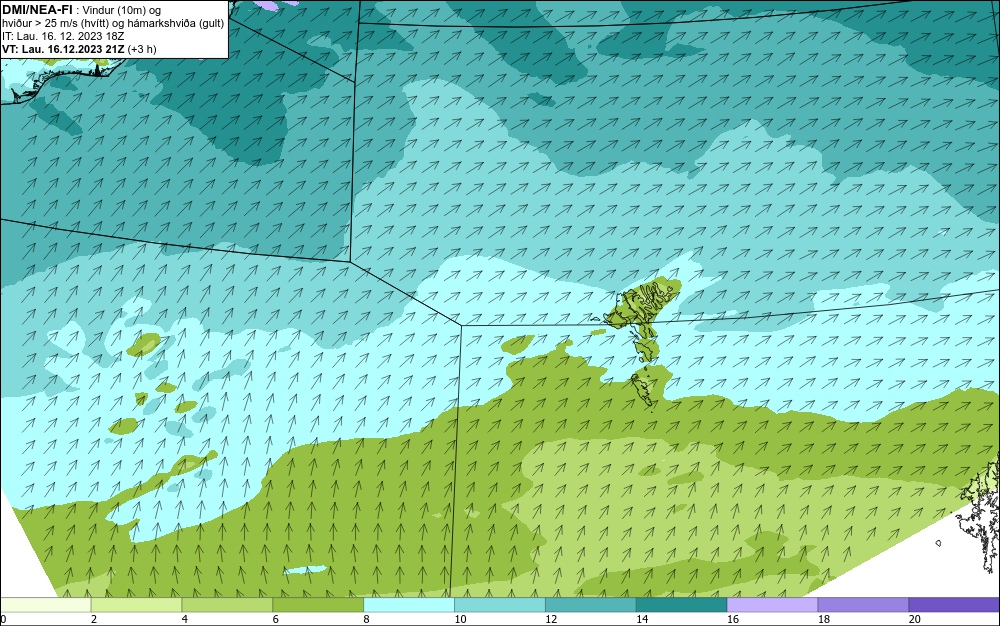This screenshot has width=1000, height=626.
Task: Click the 4–6 m/s green legend swatch
Action: pos(227,605)
